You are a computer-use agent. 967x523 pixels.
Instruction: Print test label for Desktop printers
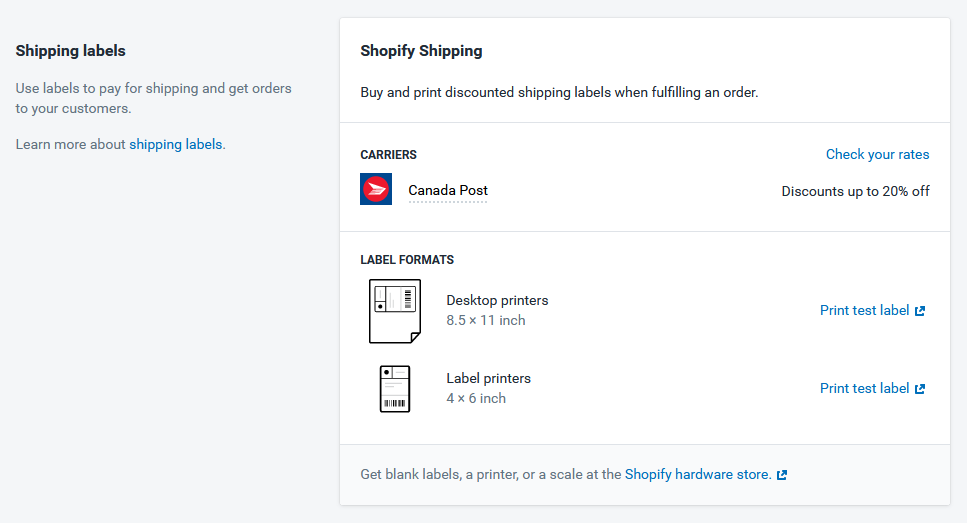(x=865, y=310)
